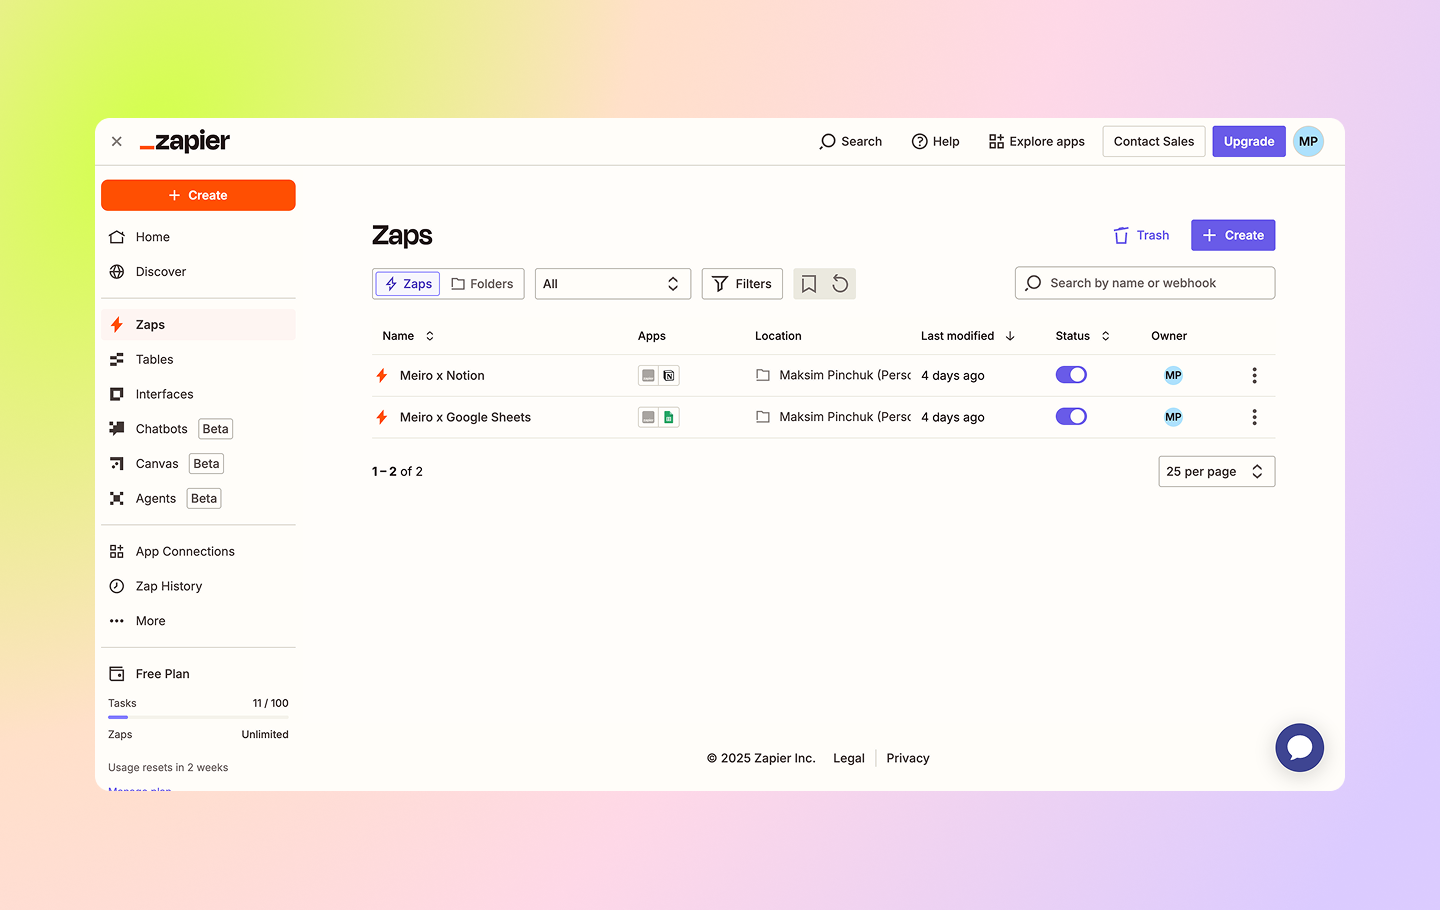This screenshot has height=910, width=1440.
Task: Open Agents in the sidebar
Action: click(198, 499)
